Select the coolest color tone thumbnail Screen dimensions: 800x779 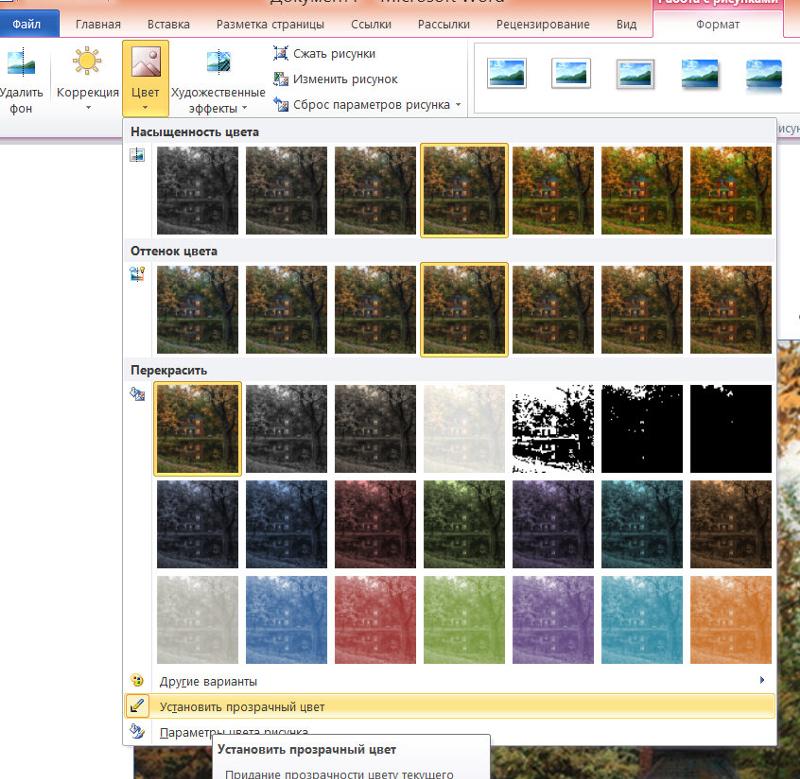tap(197, 310)
